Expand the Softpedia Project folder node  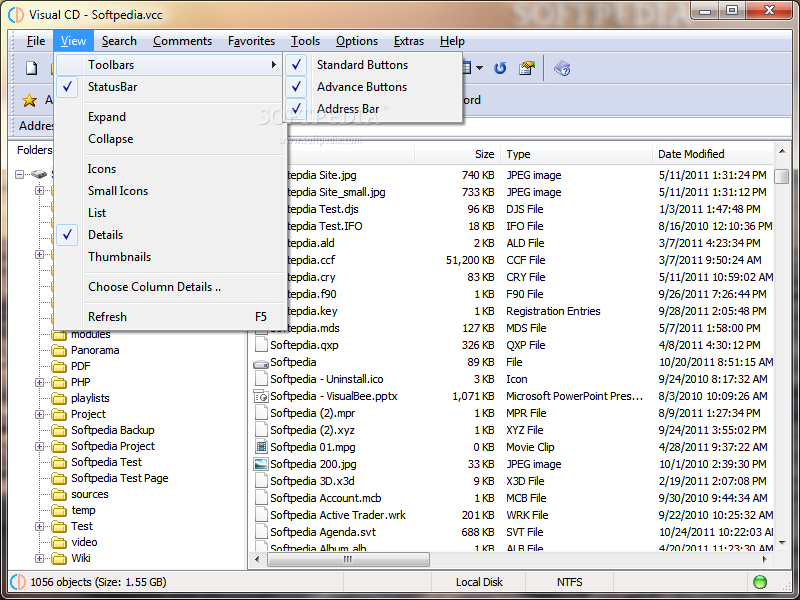coord(39,446)
